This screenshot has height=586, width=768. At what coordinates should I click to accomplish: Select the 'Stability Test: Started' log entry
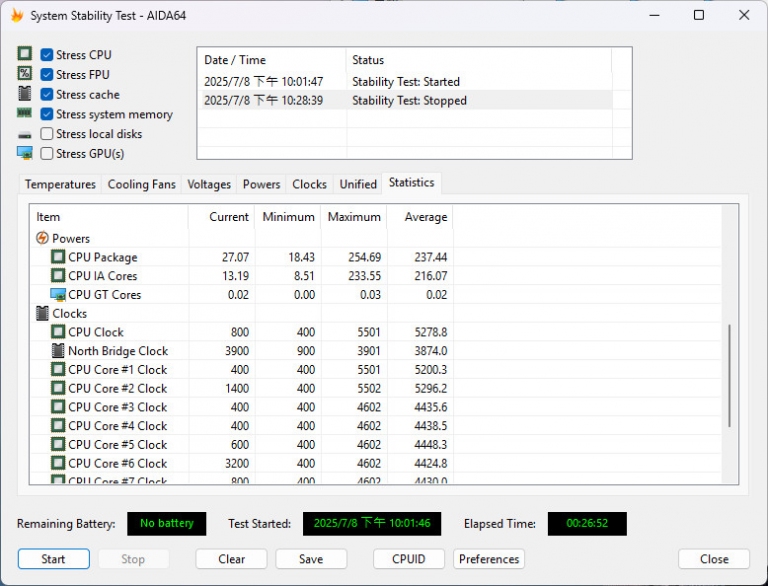(406, 81)
